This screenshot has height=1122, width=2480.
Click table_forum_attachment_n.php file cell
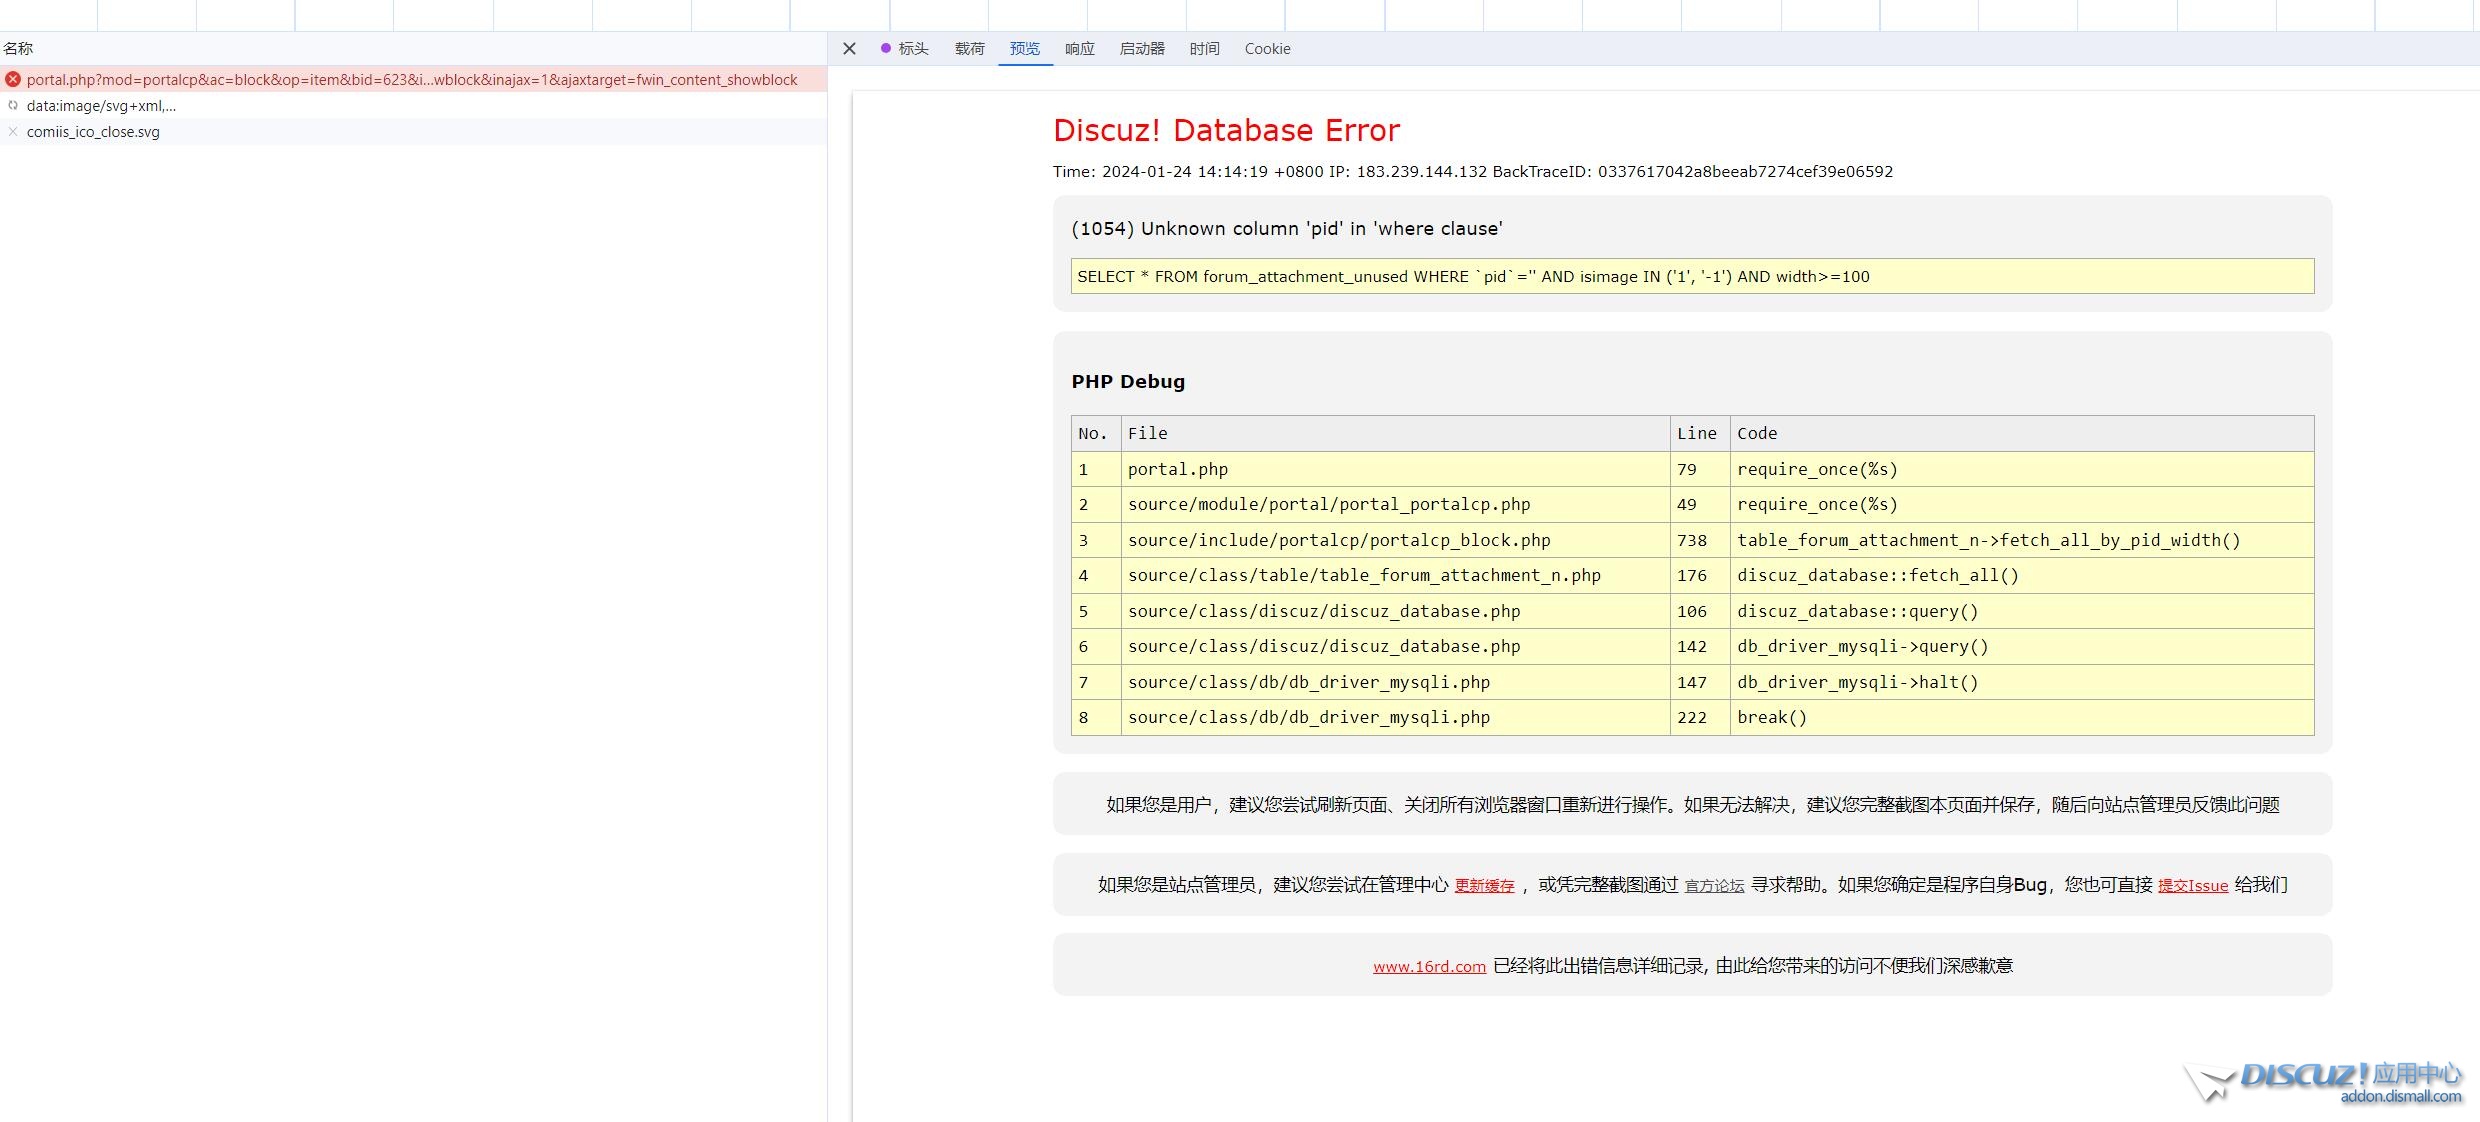[x=1395, y=575]
